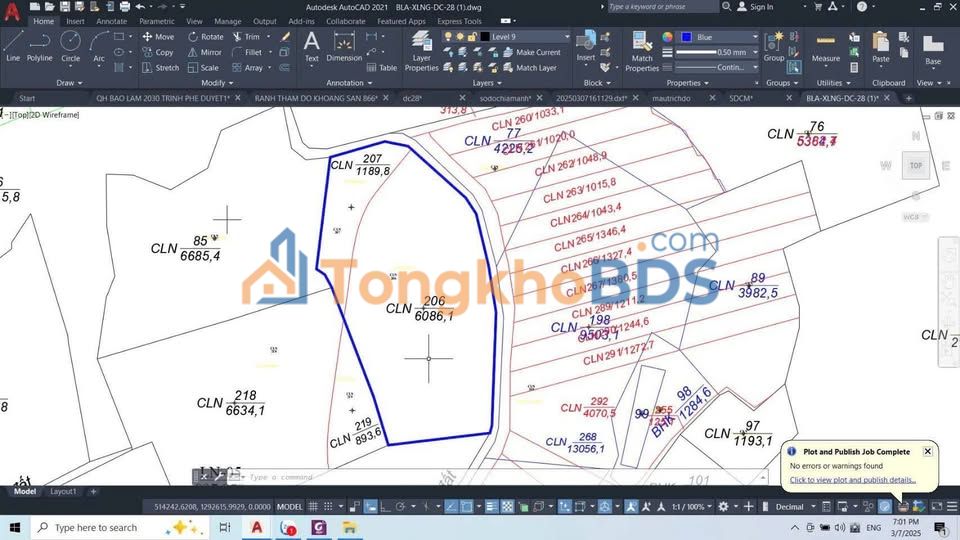Image resolution: width=960 pixels, height=540 pixels.
Task: Use the Rotate tool
Action: pyautogui.click(x=206, y=37)
